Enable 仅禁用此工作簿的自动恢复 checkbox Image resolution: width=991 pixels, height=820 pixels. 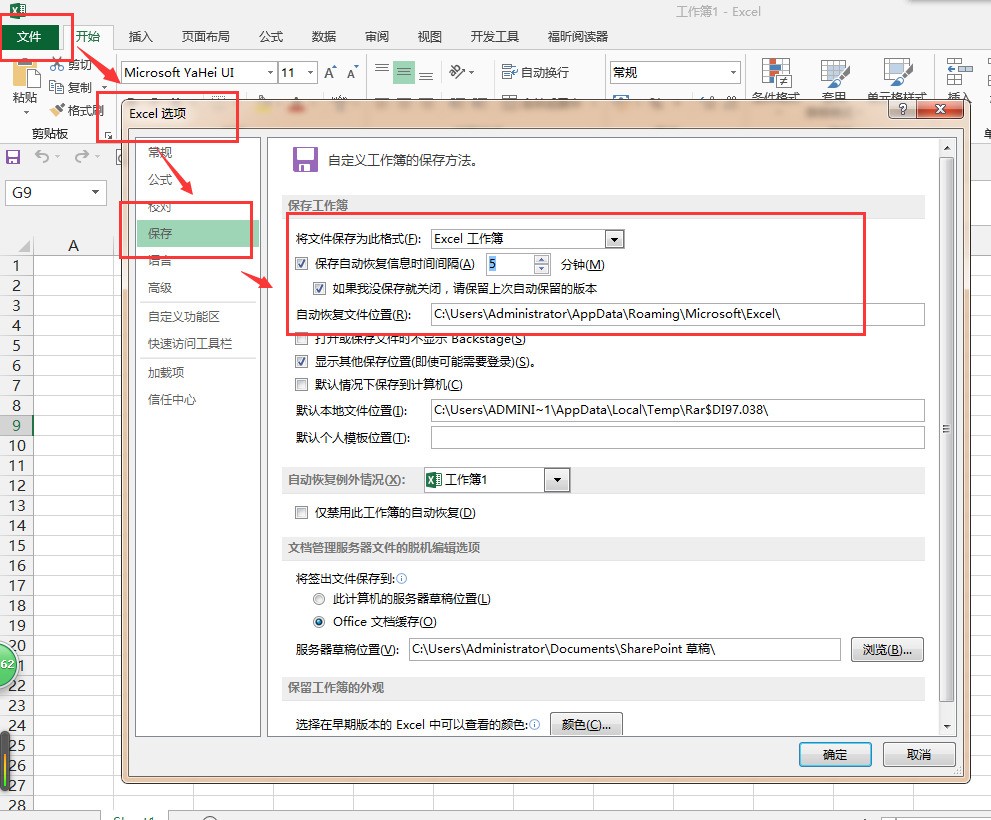click(301, 513)
